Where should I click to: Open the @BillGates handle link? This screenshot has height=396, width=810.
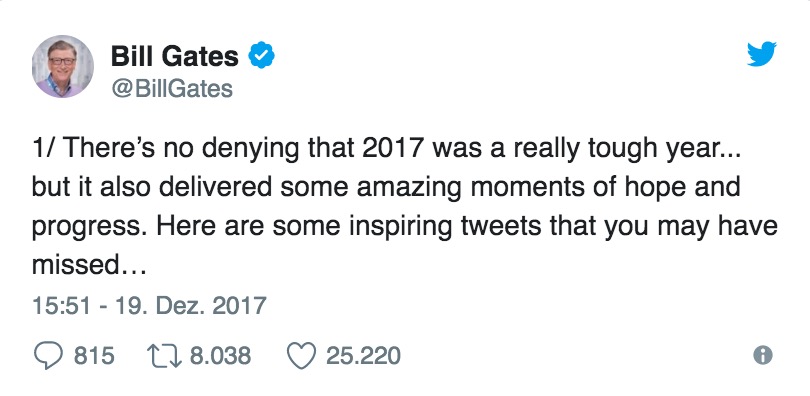[172, 89]
